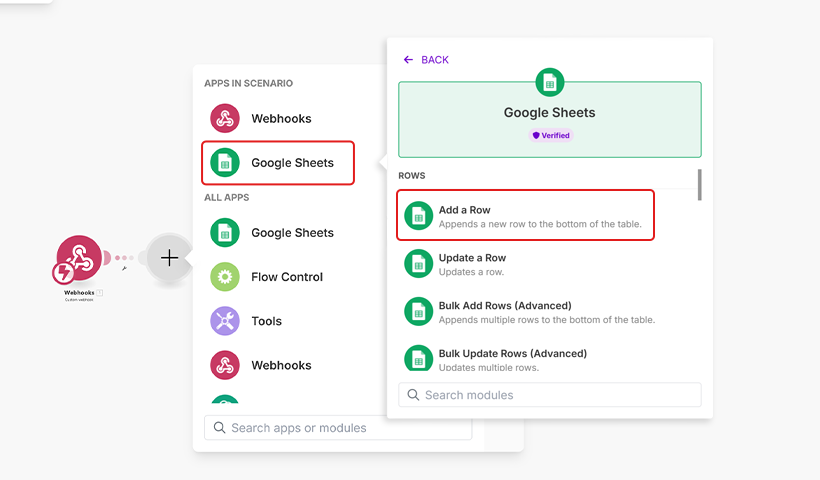The image size is (820, 480).
Task: Click Google Sheets icon under All Apps
Action: pyautogui.click(x=225, y=233)
